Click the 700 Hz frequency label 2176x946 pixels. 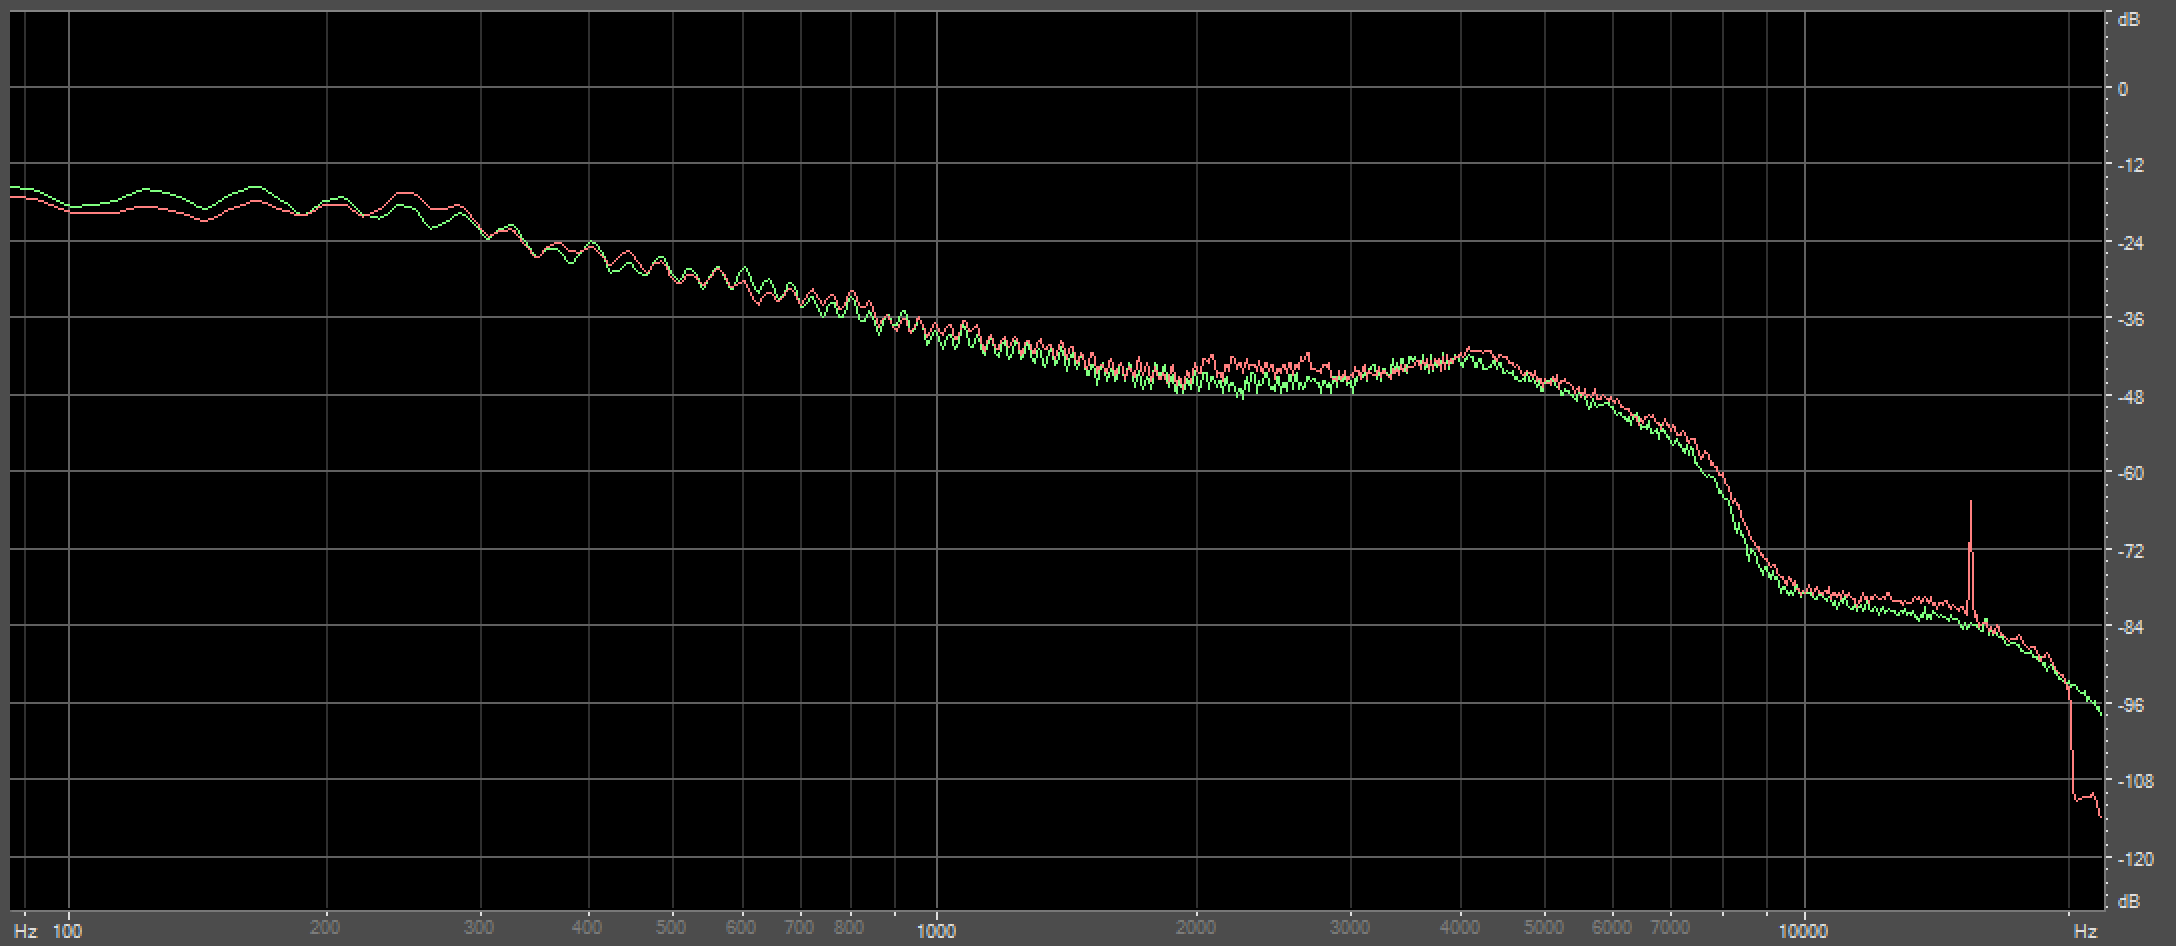pyautogui.click(x=800, y=928)
